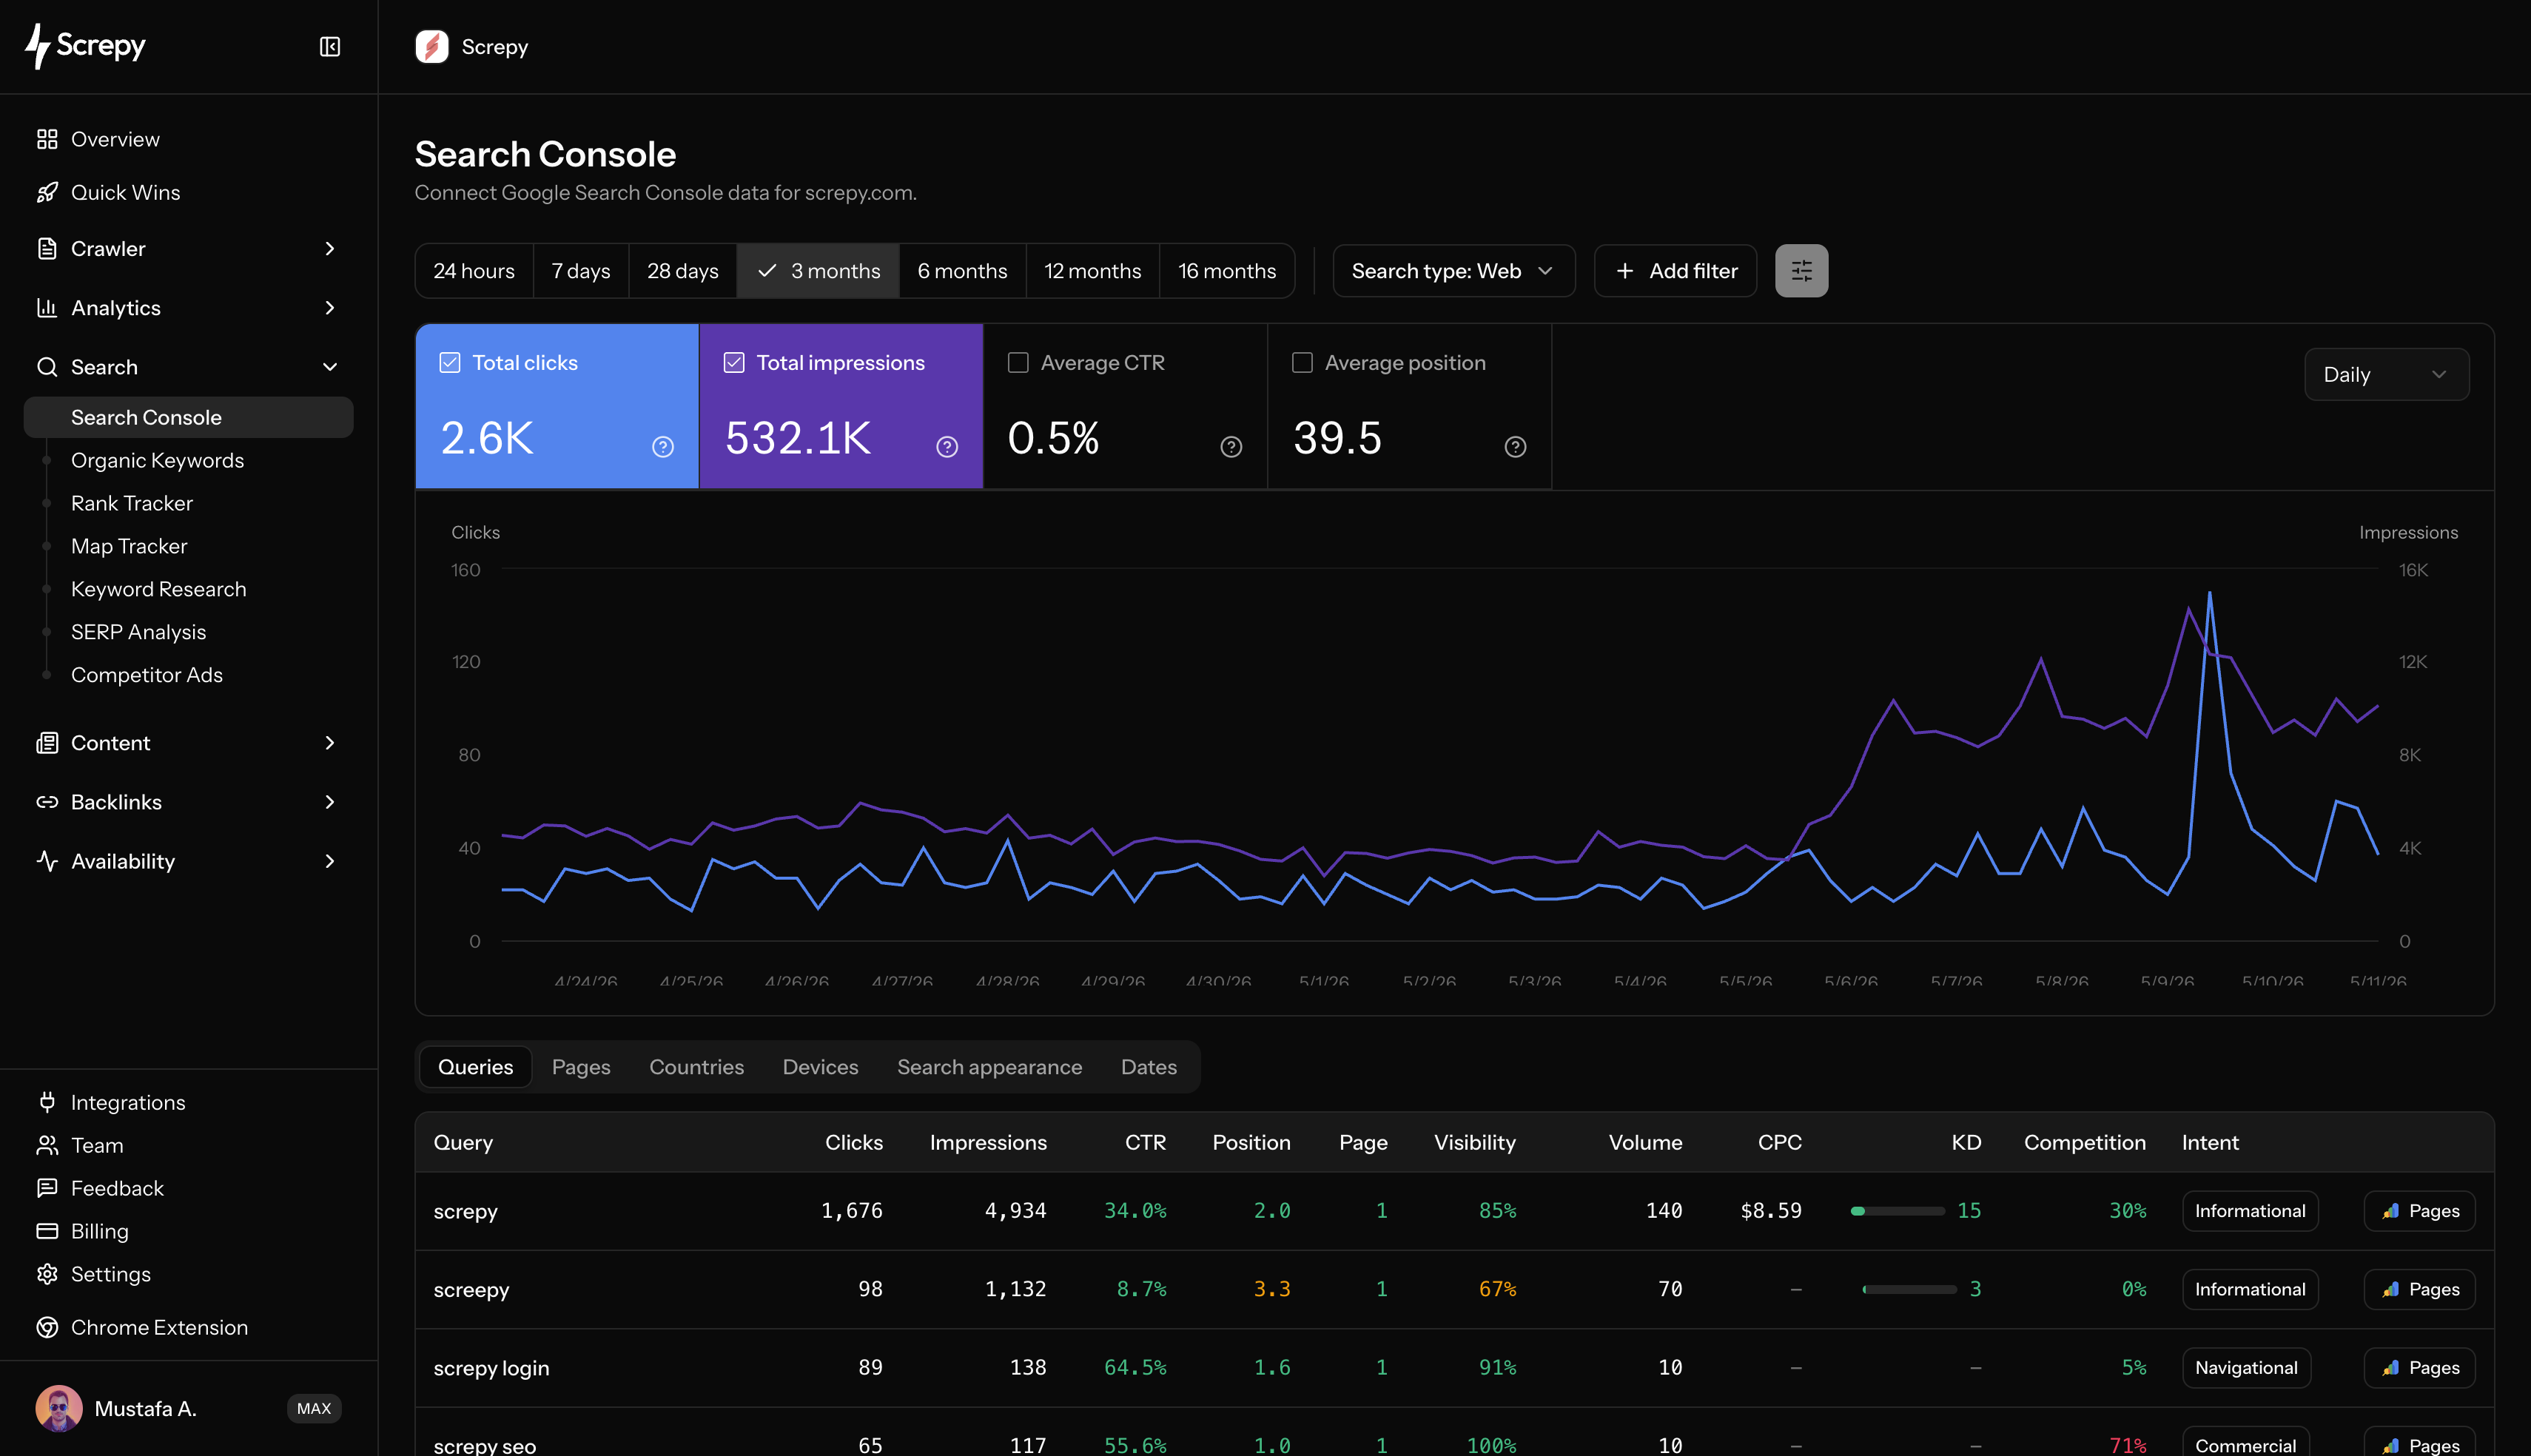This screenshot has width=2531, height=1456.
Task: Click the Screpy project icon in the top bar
Action: pos(432,47)
